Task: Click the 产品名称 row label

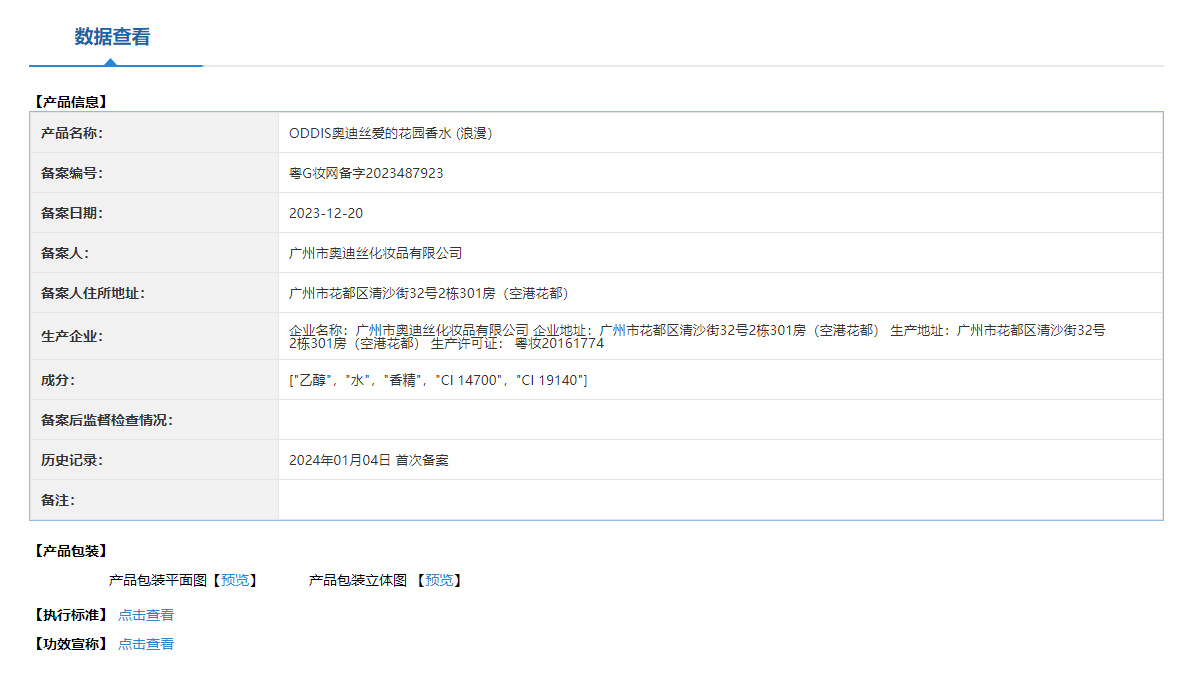Action: (x=72, y=133)
